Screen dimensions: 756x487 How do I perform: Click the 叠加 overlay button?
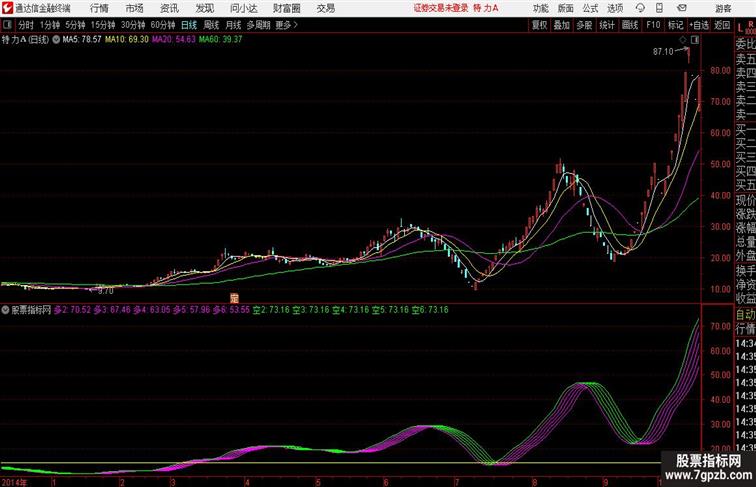pyautogui.click(x=562, y=25)
